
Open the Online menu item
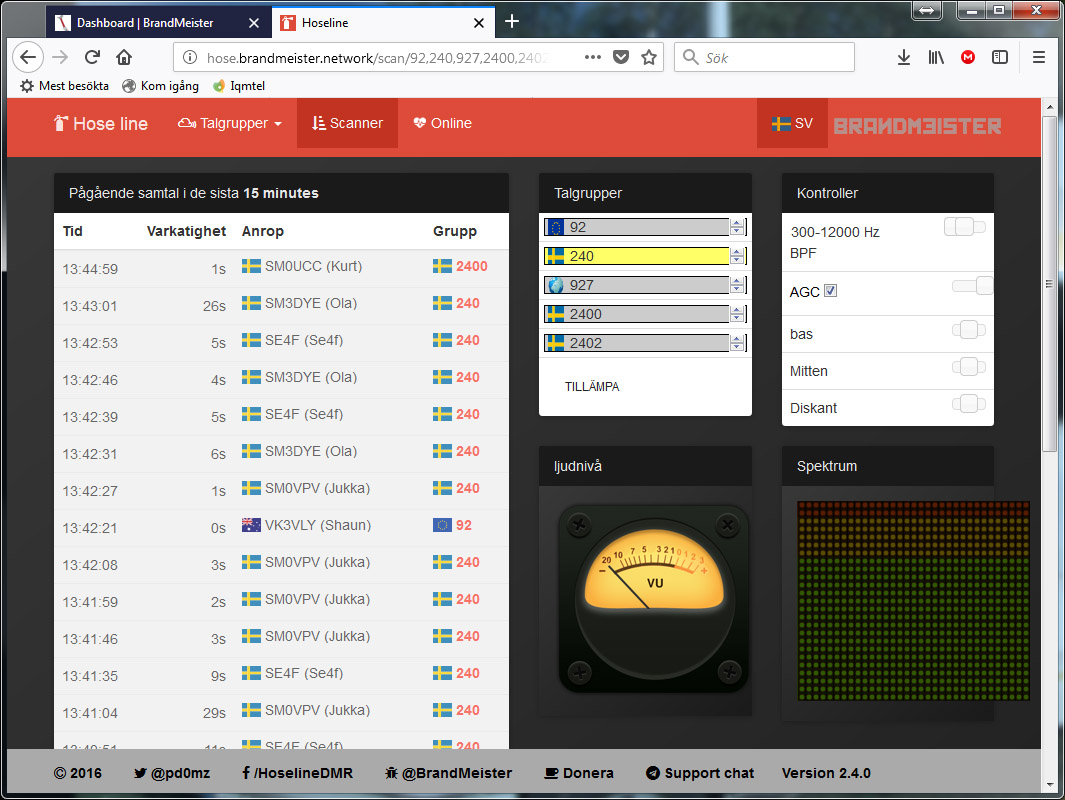441,123
